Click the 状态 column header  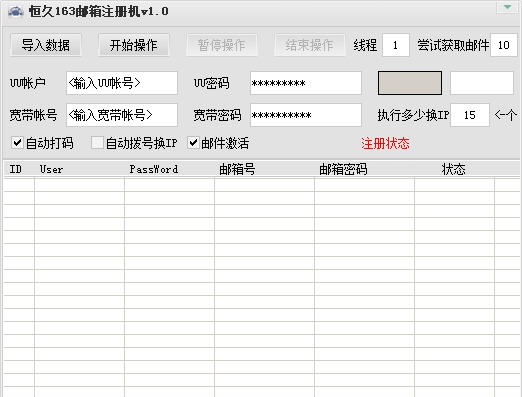coord(453,169)
